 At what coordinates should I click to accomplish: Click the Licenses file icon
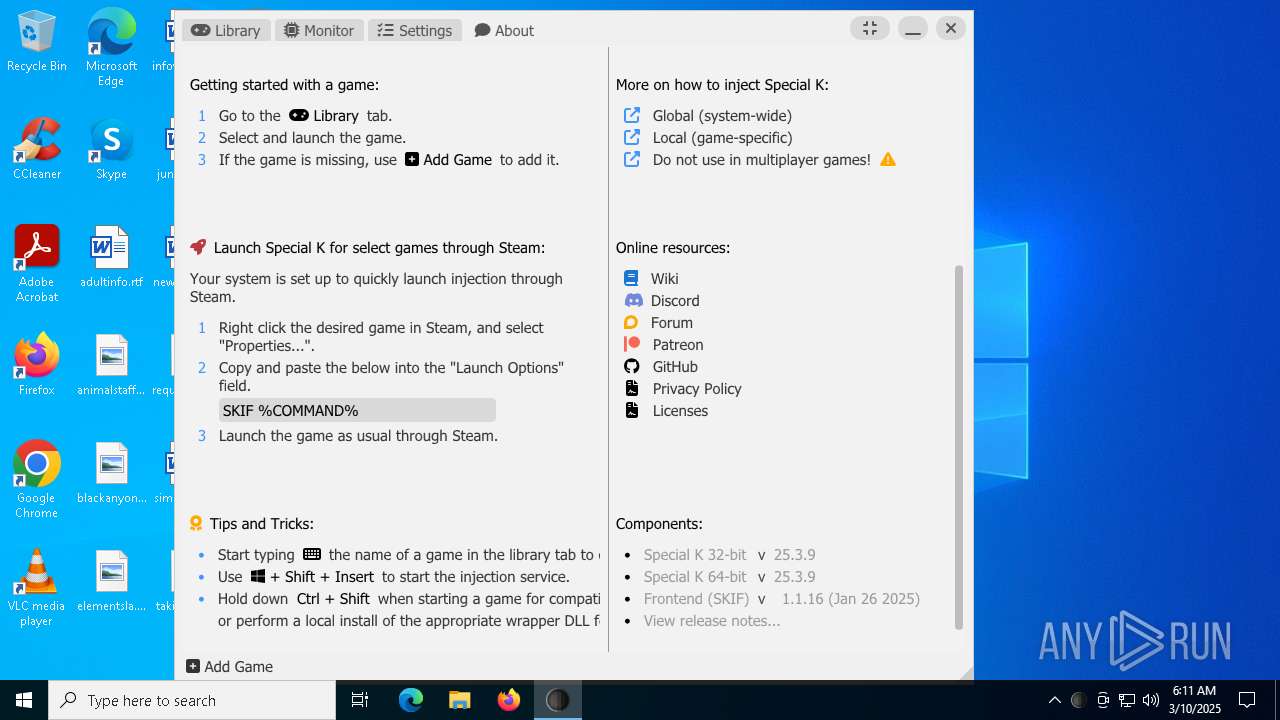(x=632, y=411)
